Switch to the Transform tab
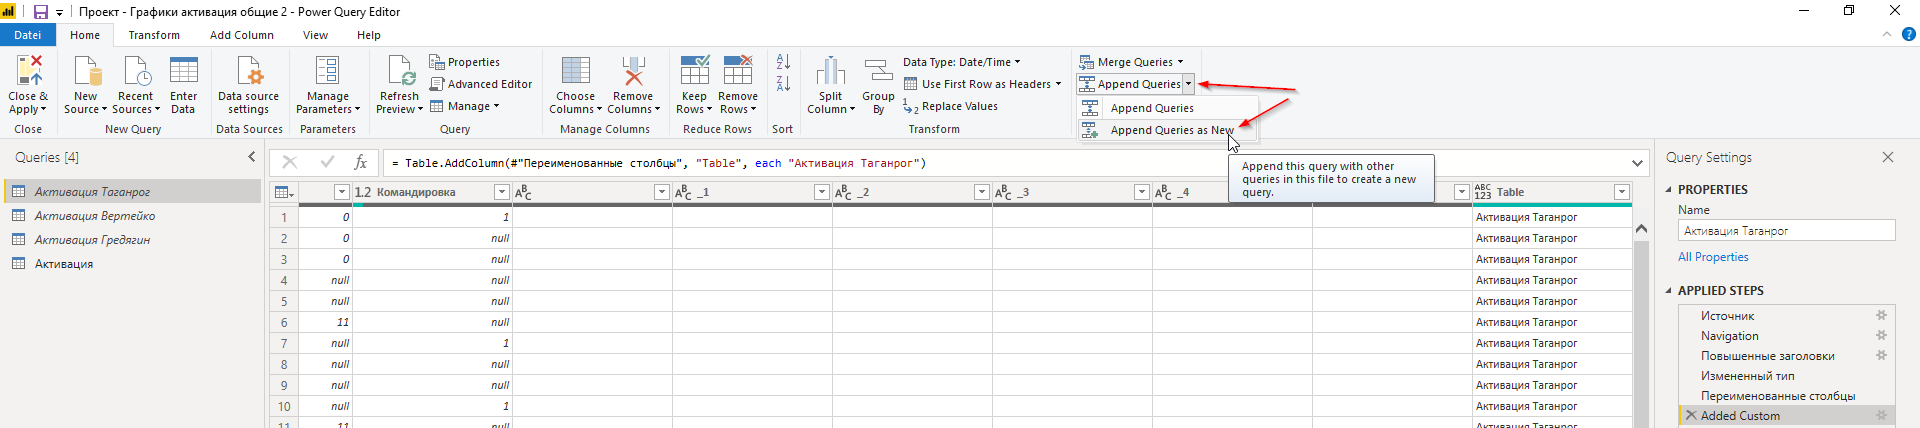1920x428 pixels. pos(154,35)
